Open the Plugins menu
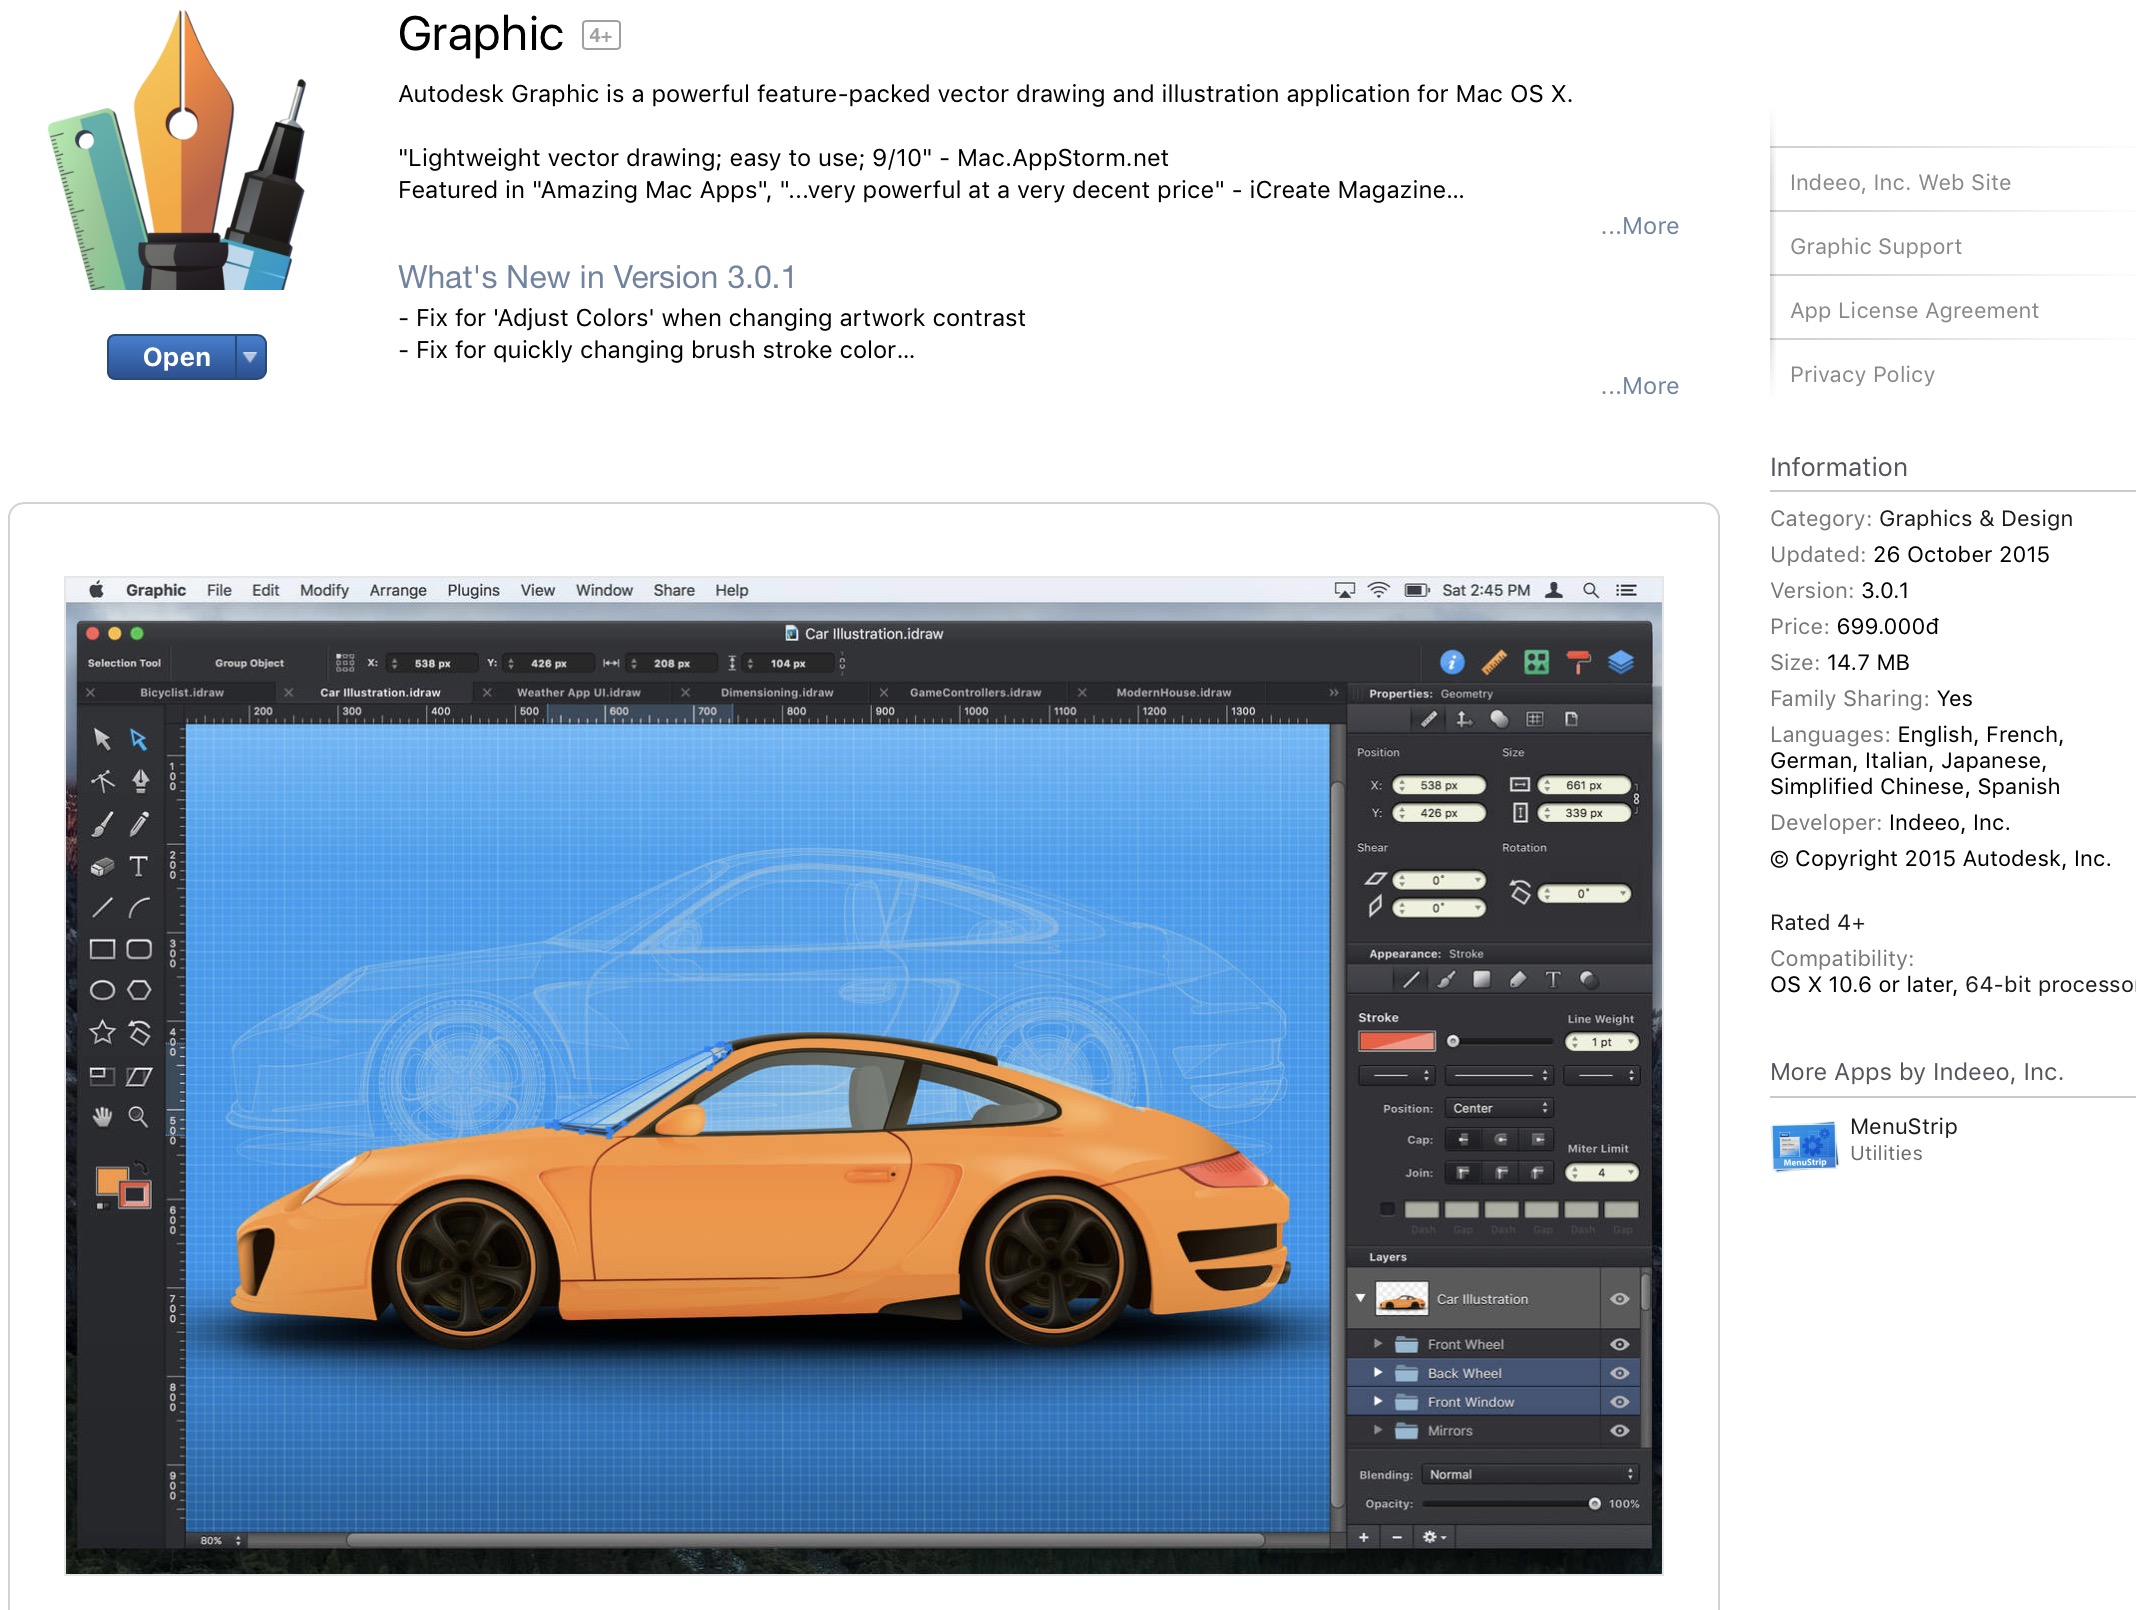Screen dimensions: 2136x1610 pos(473,590)
